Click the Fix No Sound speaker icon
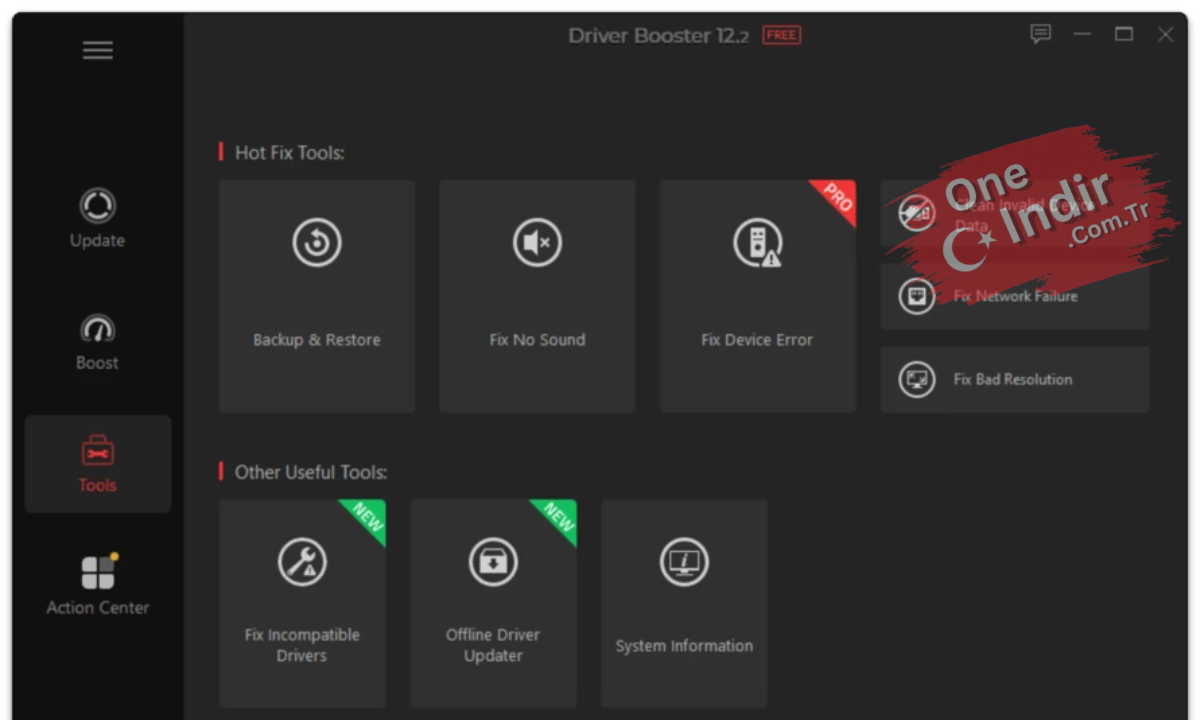Image resolution: width=1200 pixels, height=720 pixels. pyautogui.click(x=537, y=242)
